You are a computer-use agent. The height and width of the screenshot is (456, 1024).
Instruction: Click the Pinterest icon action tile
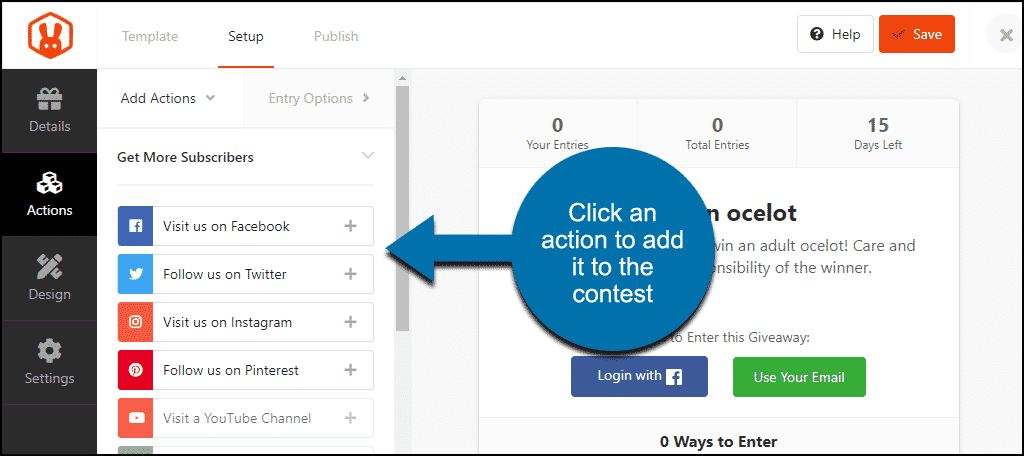coord(135,370)
